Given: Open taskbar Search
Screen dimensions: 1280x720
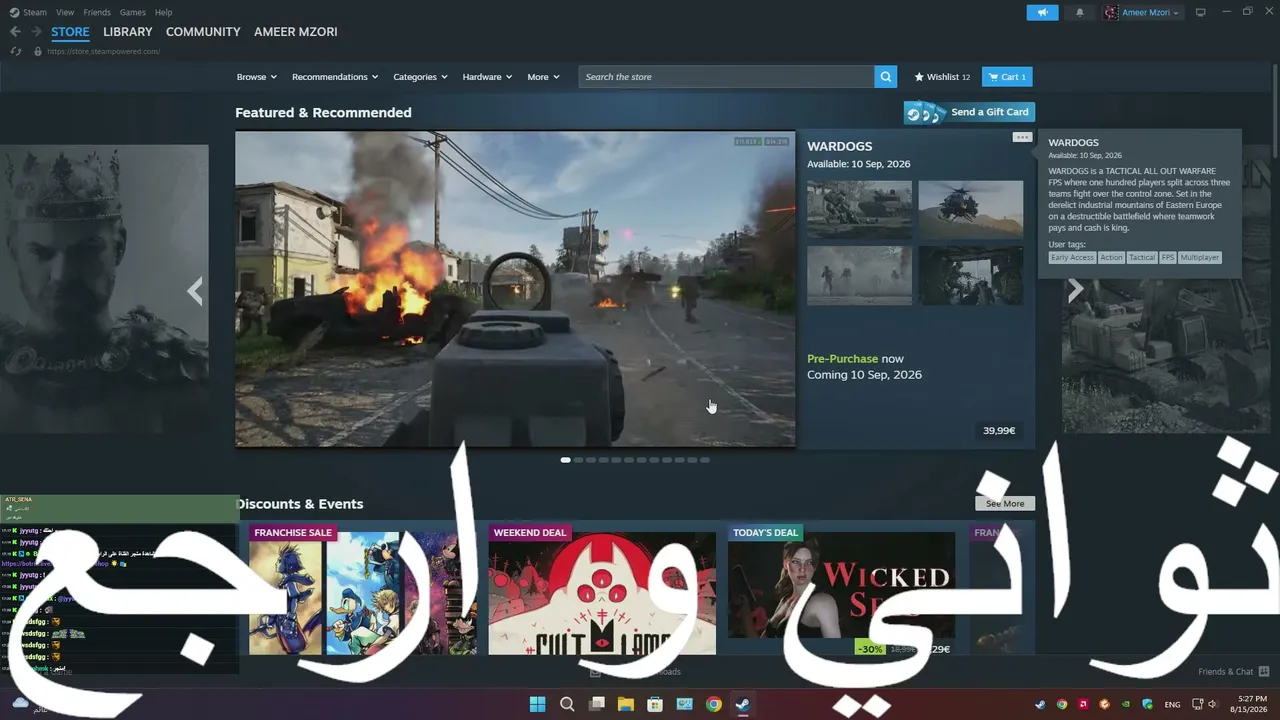Looking at the screenshot, I should point(567,704).
